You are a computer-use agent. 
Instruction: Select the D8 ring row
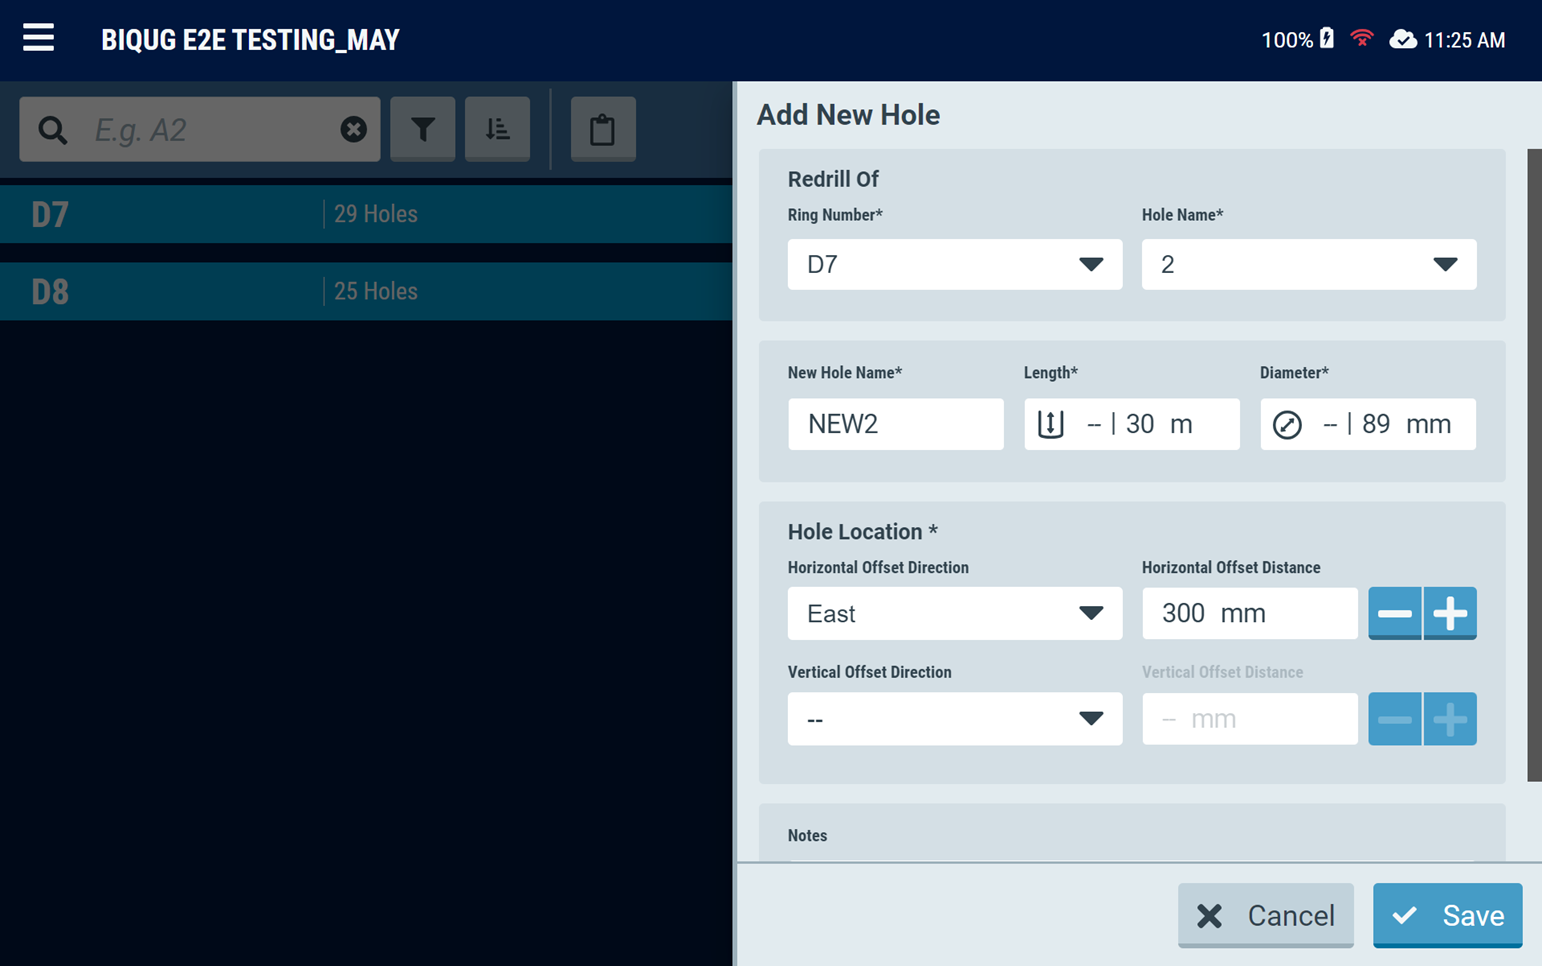point(366,291)
